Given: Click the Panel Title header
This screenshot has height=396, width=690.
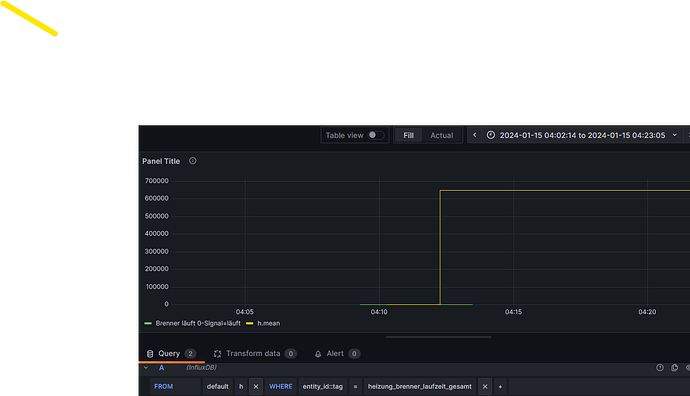Looking at the screenshot, I should click(x=161, y=161).
